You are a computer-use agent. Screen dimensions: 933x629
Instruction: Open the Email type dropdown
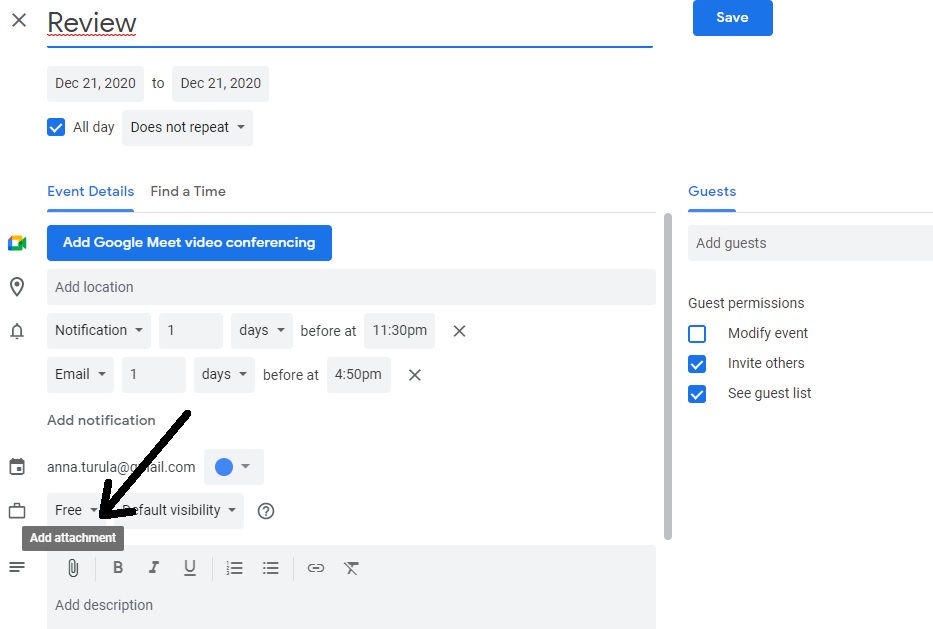click(80, 374)
